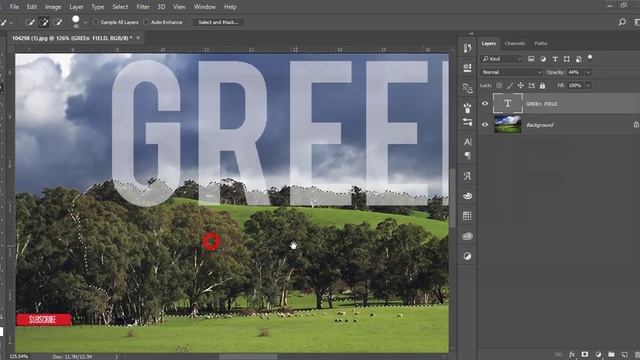This screenshot has width=640, height=360.
Task: Enable Auto-Enhance checkbox
Action: click(x=146, y=22)
